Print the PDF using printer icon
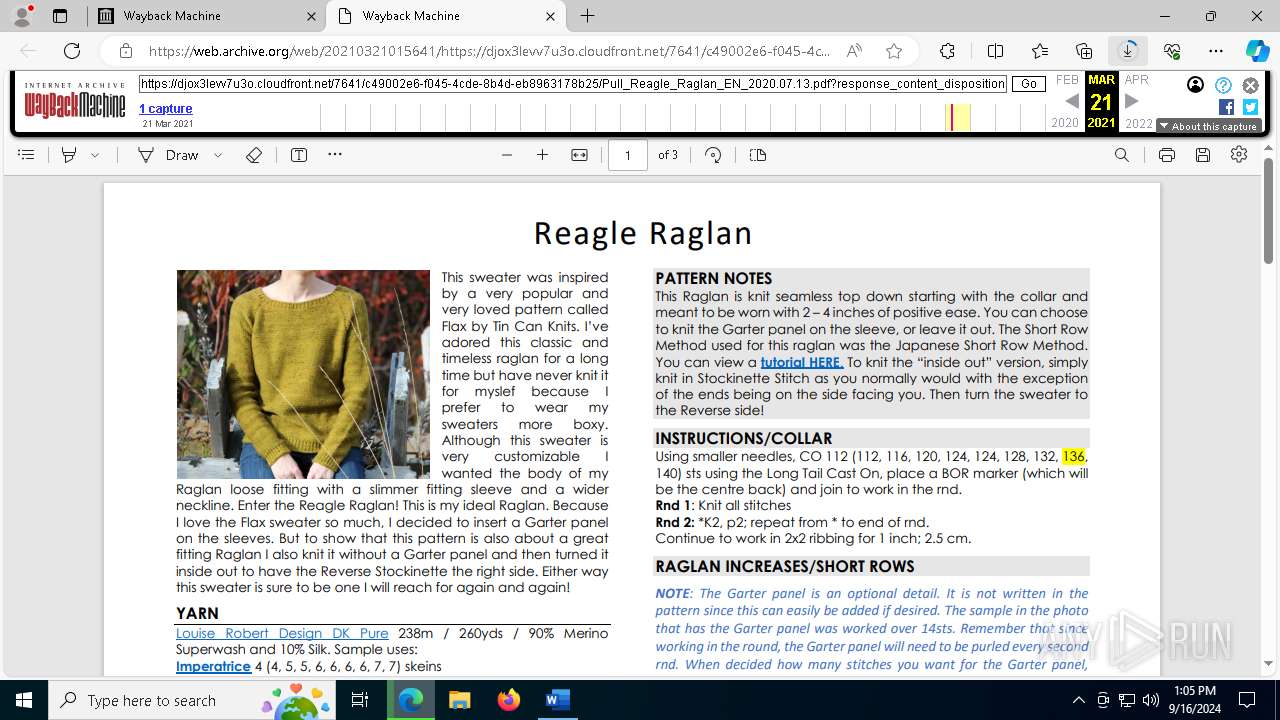The image size is (1280, 720). [x=1166, y=155]
